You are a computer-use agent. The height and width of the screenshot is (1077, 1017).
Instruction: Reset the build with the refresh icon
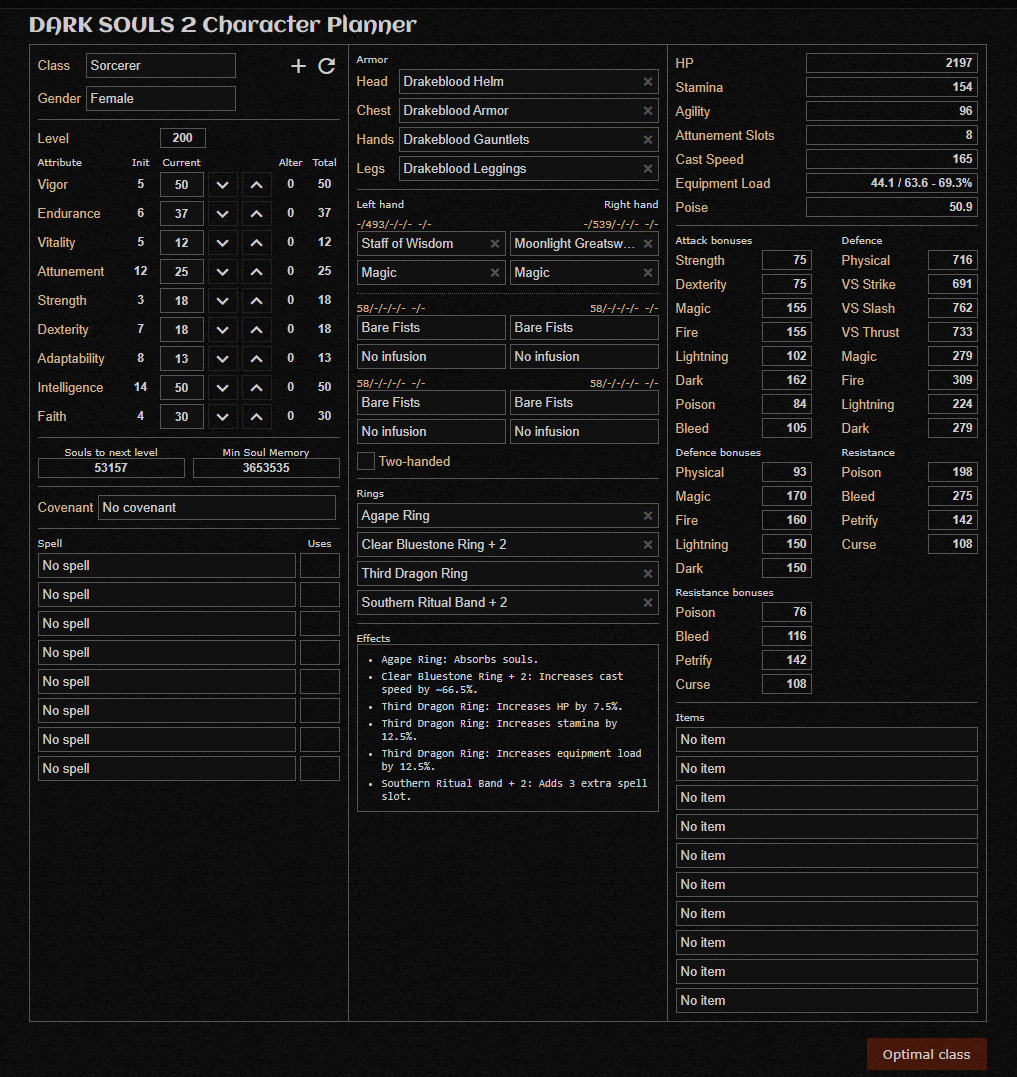click(327, 66)
